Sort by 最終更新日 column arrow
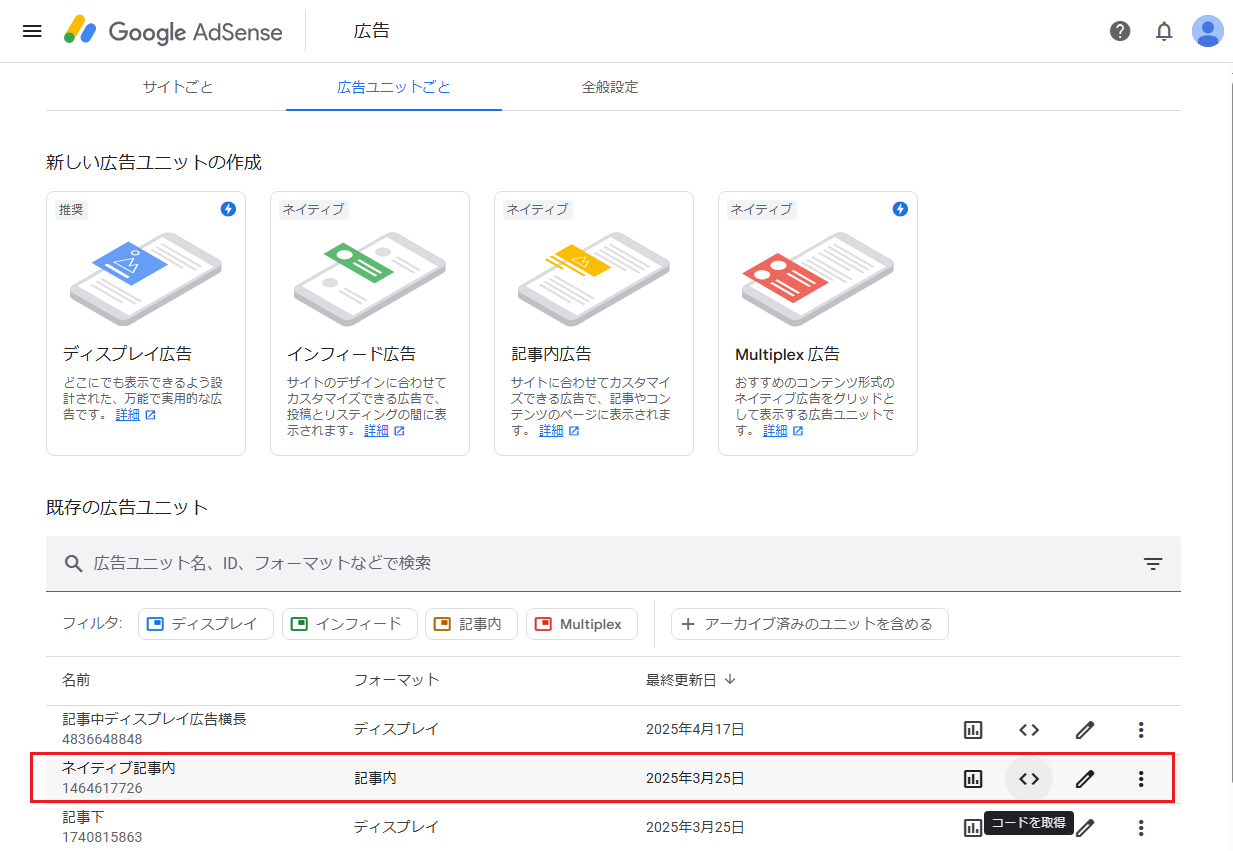 [730, 680]
